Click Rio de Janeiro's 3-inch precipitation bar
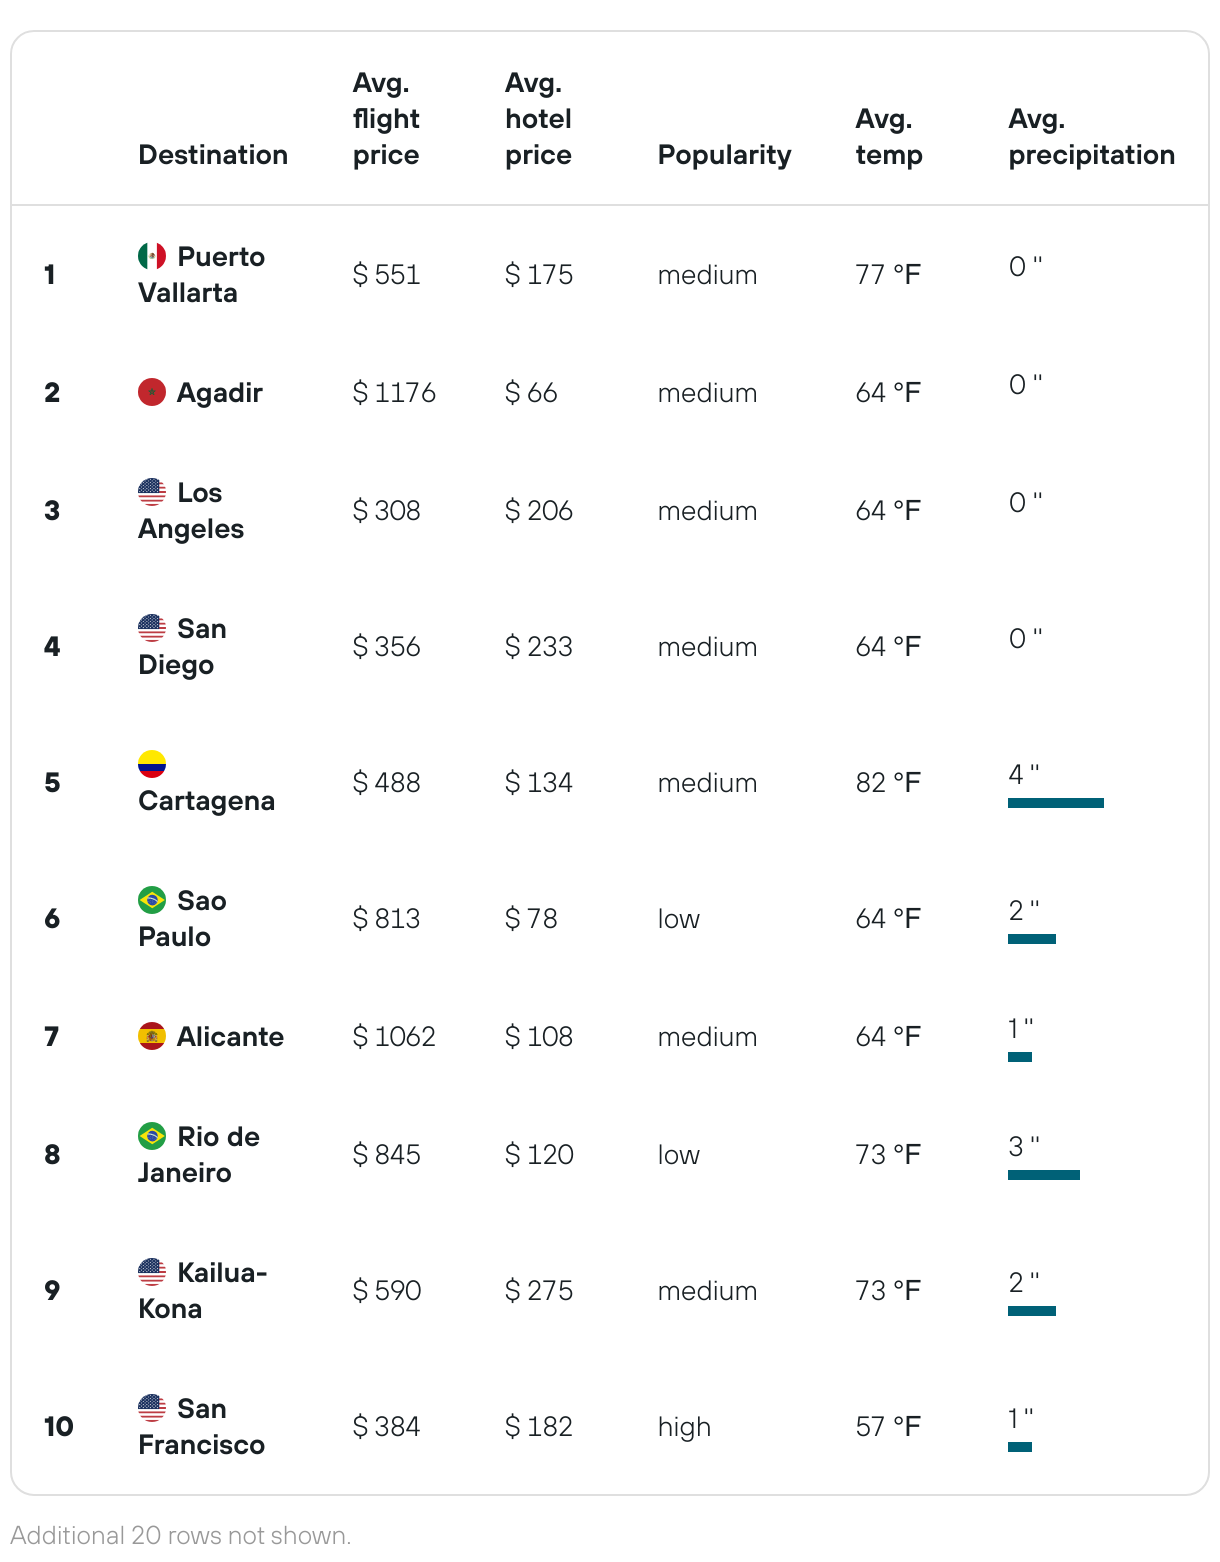The image size is (1220, 1562). [1044, 1175]
